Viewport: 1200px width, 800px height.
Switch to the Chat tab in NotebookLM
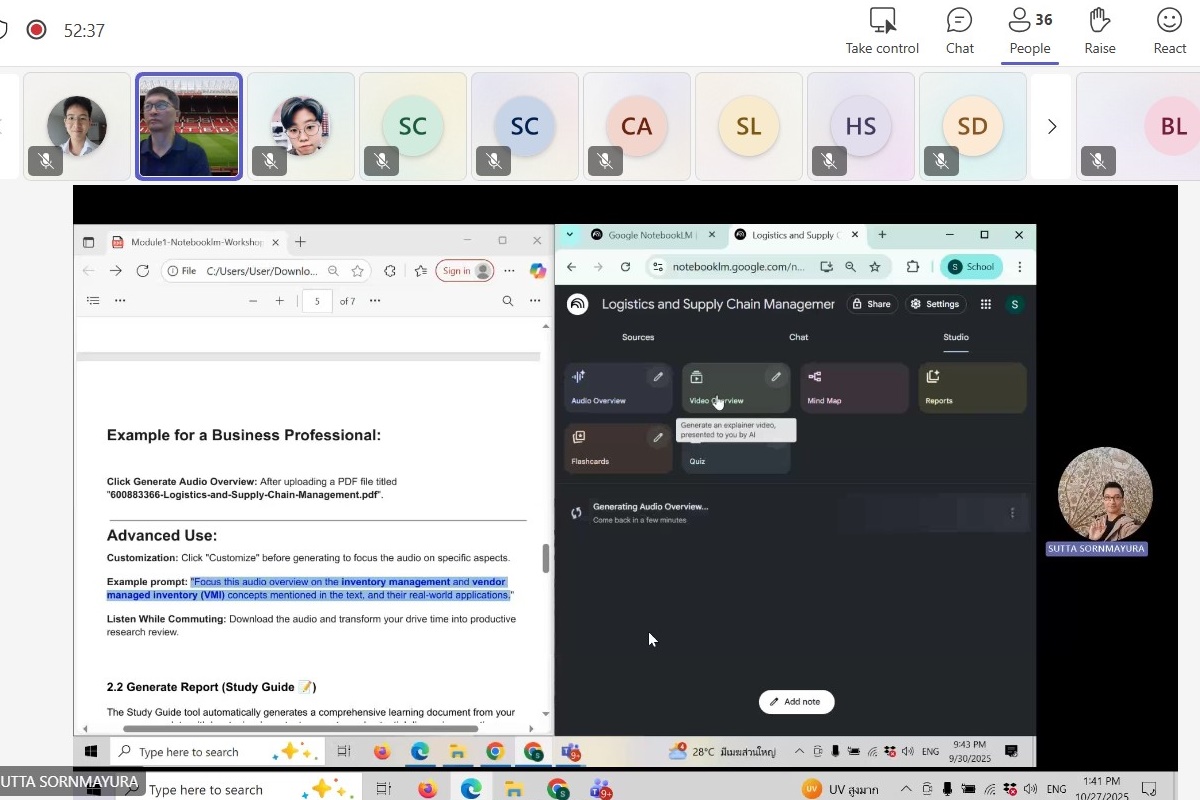click(798, 337)
